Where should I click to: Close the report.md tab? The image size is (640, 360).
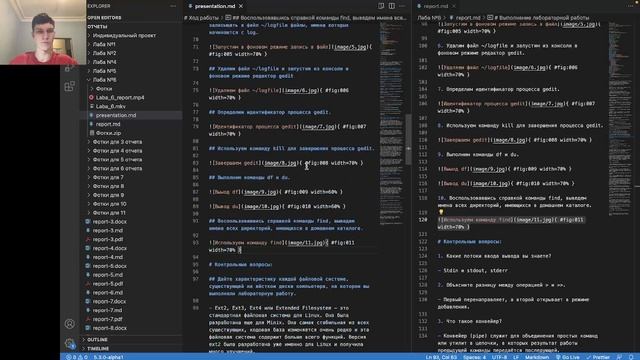tap(453, 6)
